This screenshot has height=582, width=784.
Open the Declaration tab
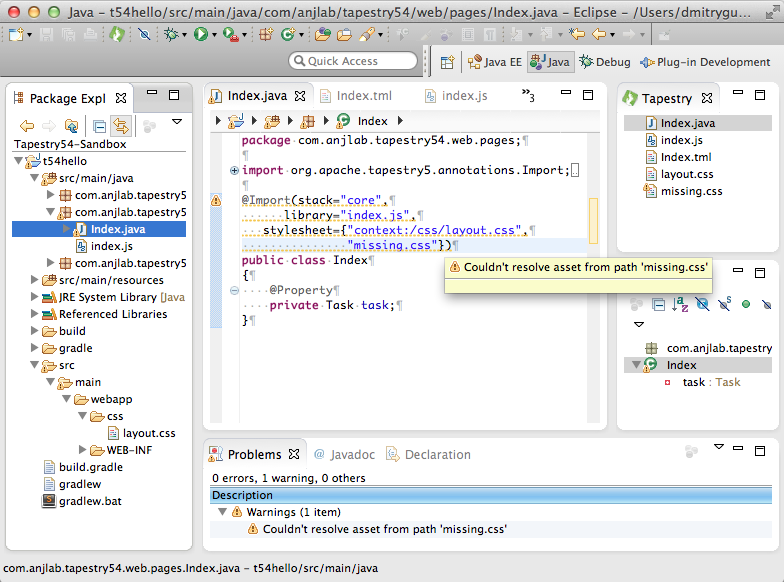429,454
